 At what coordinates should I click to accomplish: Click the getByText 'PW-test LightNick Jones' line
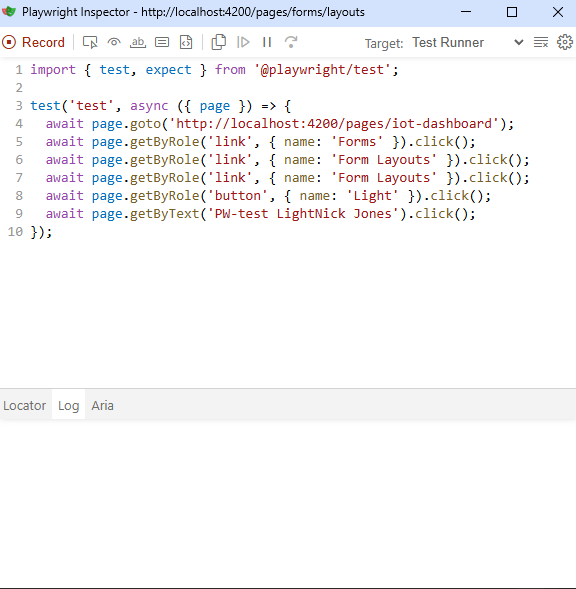click(260, 214)
